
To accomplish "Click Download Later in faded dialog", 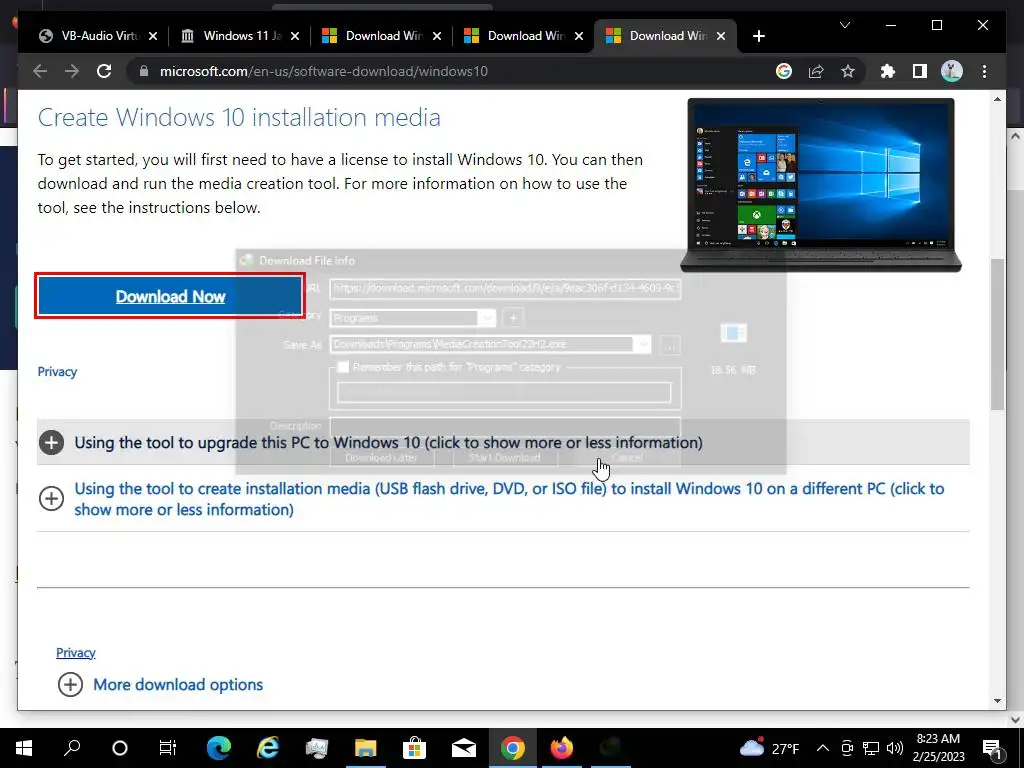I will 381,457.
